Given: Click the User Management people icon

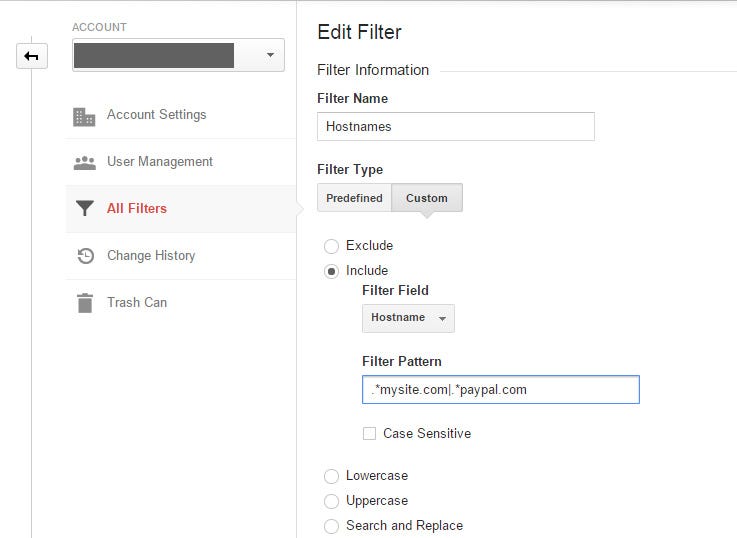Looking at the screenshot, I should 85,162.
